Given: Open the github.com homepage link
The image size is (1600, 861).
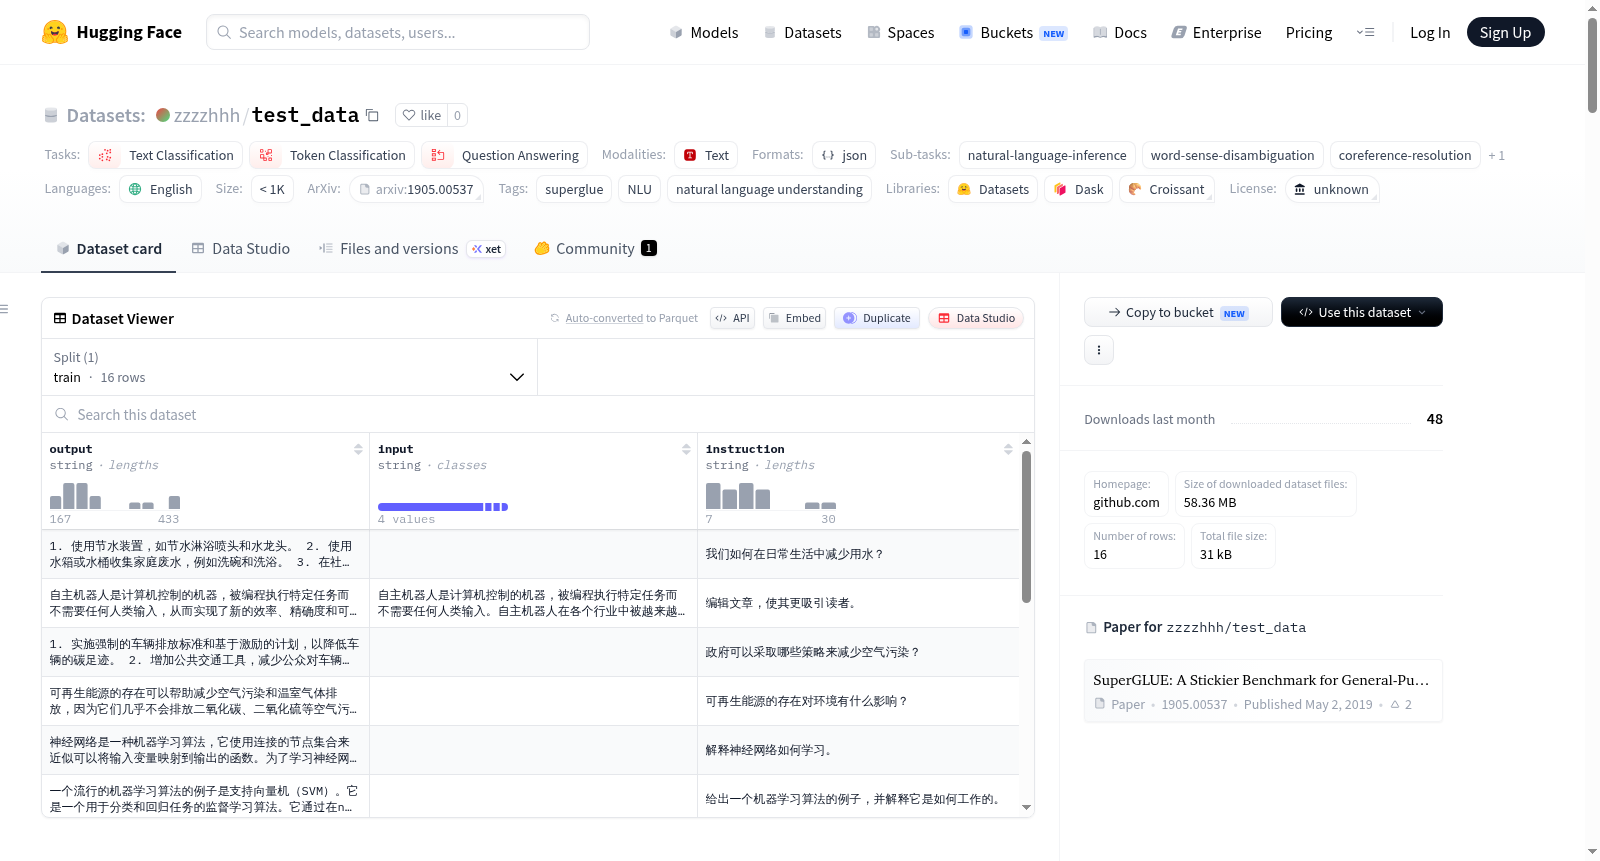Looking at the screenshot, I should click(1126, 502).
